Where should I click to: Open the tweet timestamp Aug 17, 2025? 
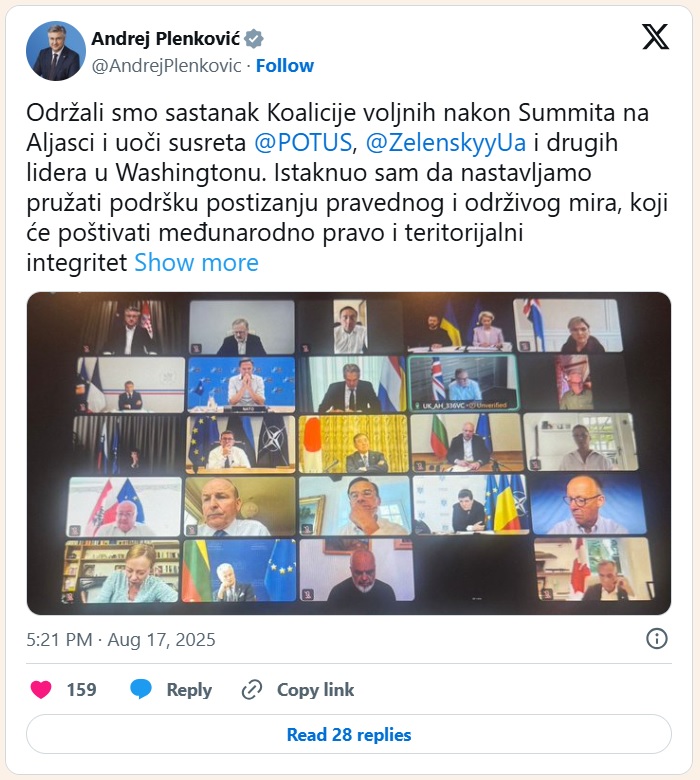pyautogui.click(x=121, y=640)
